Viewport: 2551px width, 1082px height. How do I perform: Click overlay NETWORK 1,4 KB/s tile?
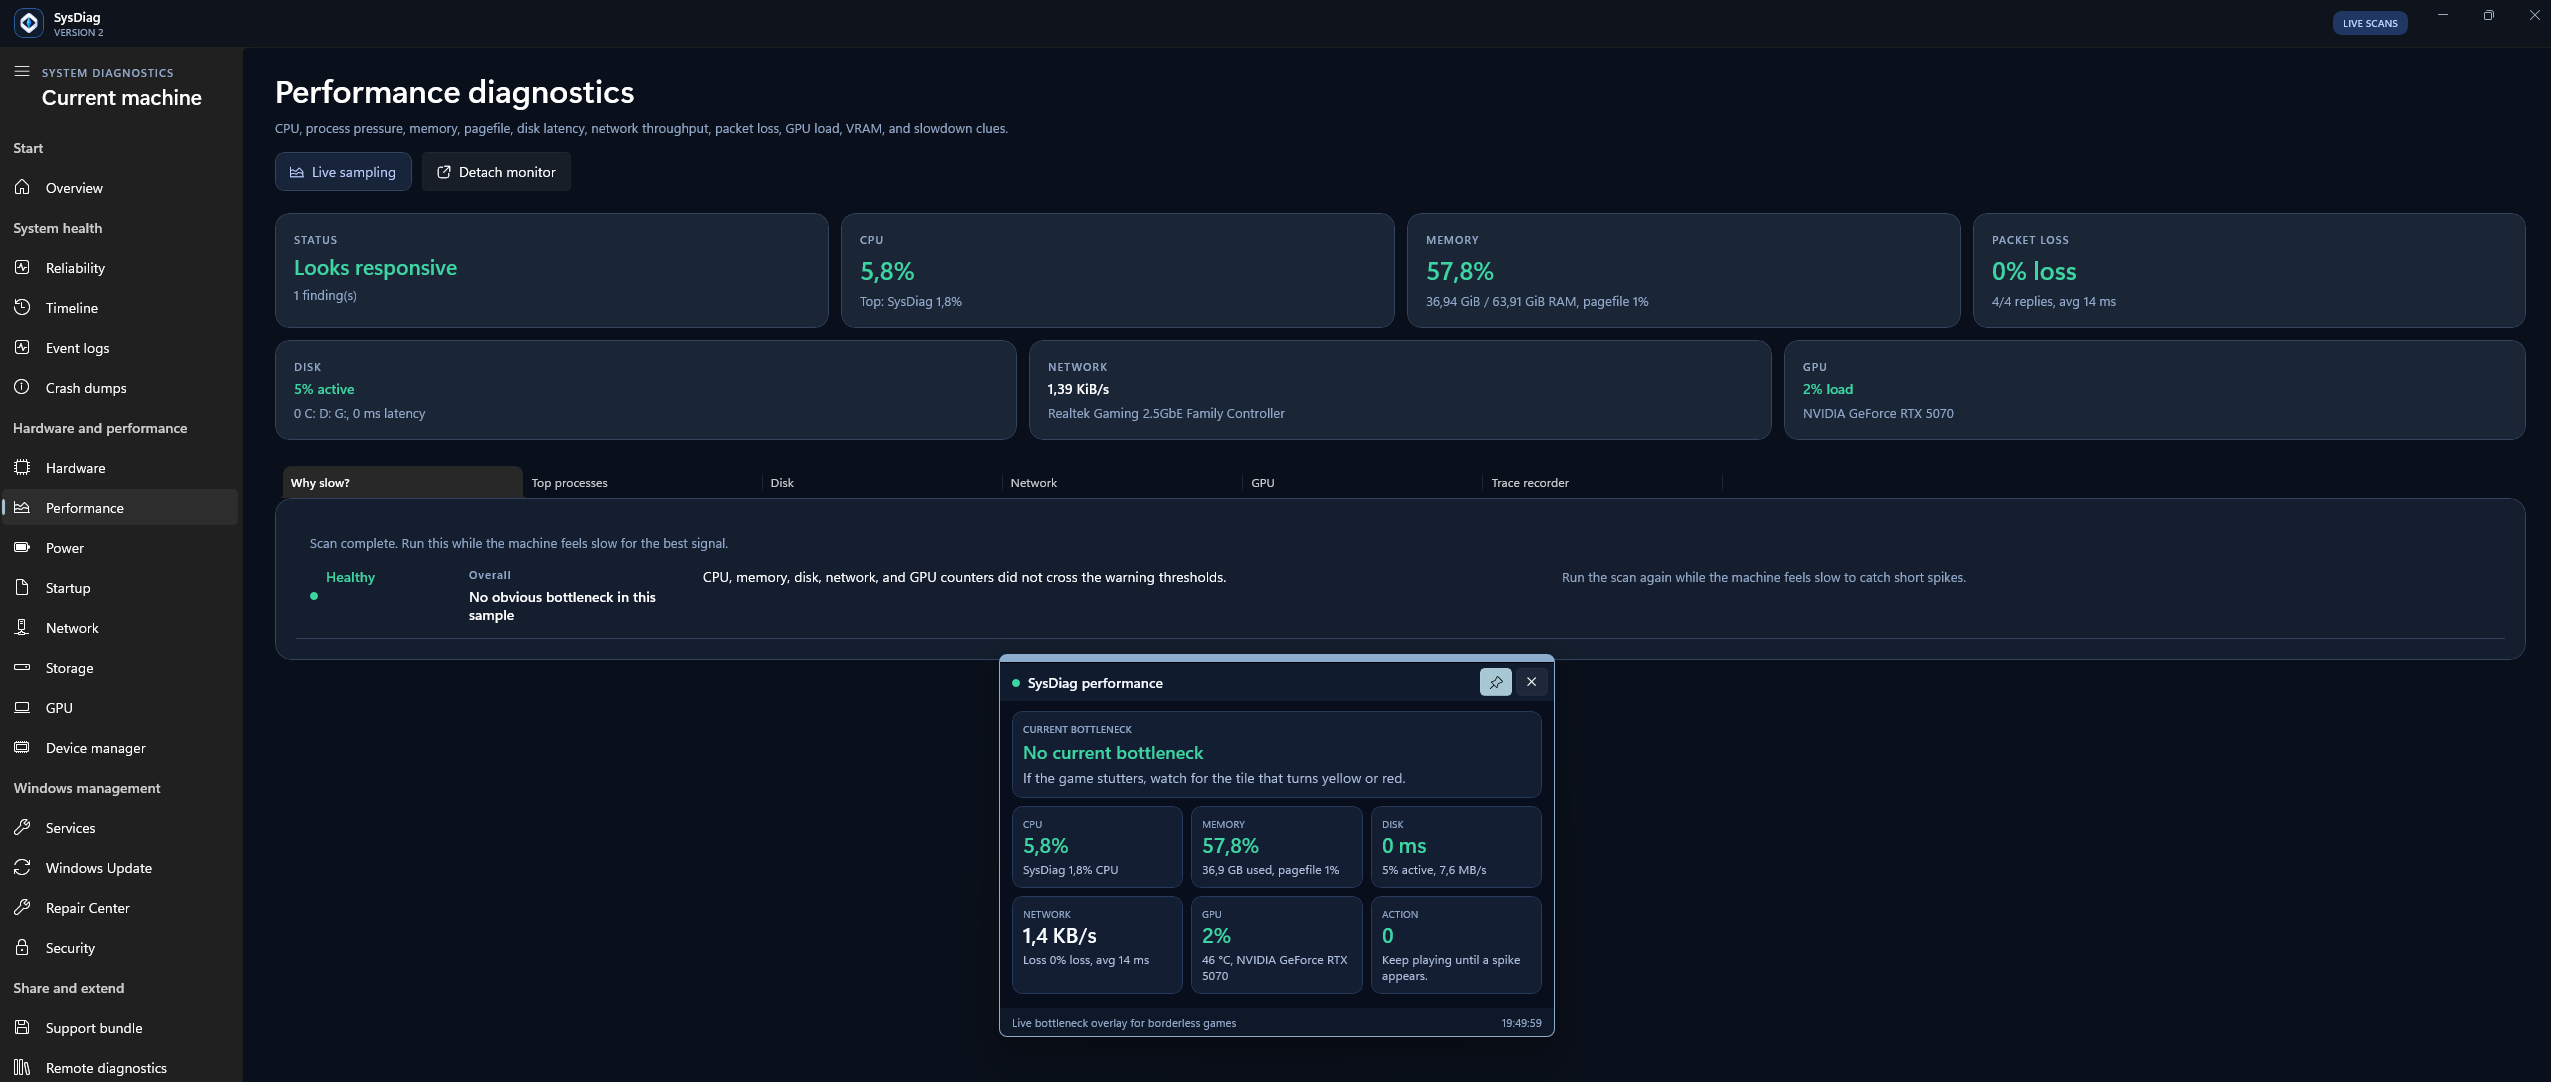[x=1097, y=945]
